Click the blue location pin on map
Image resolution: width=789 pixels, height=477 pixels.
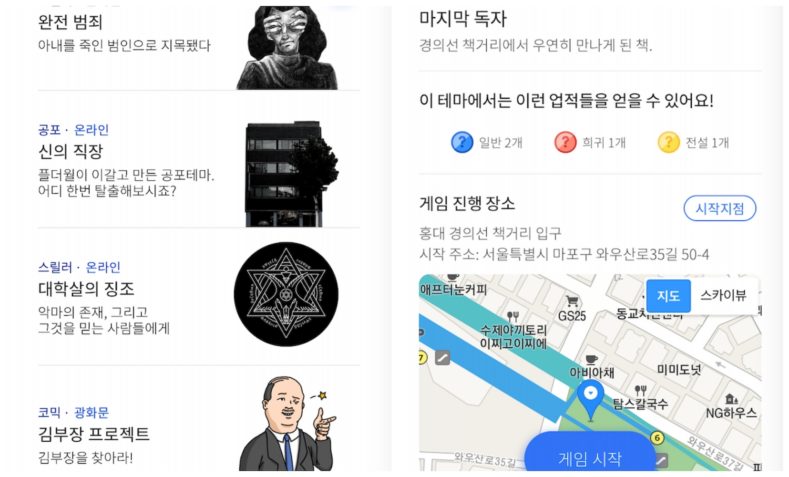(x=590, y=400)
